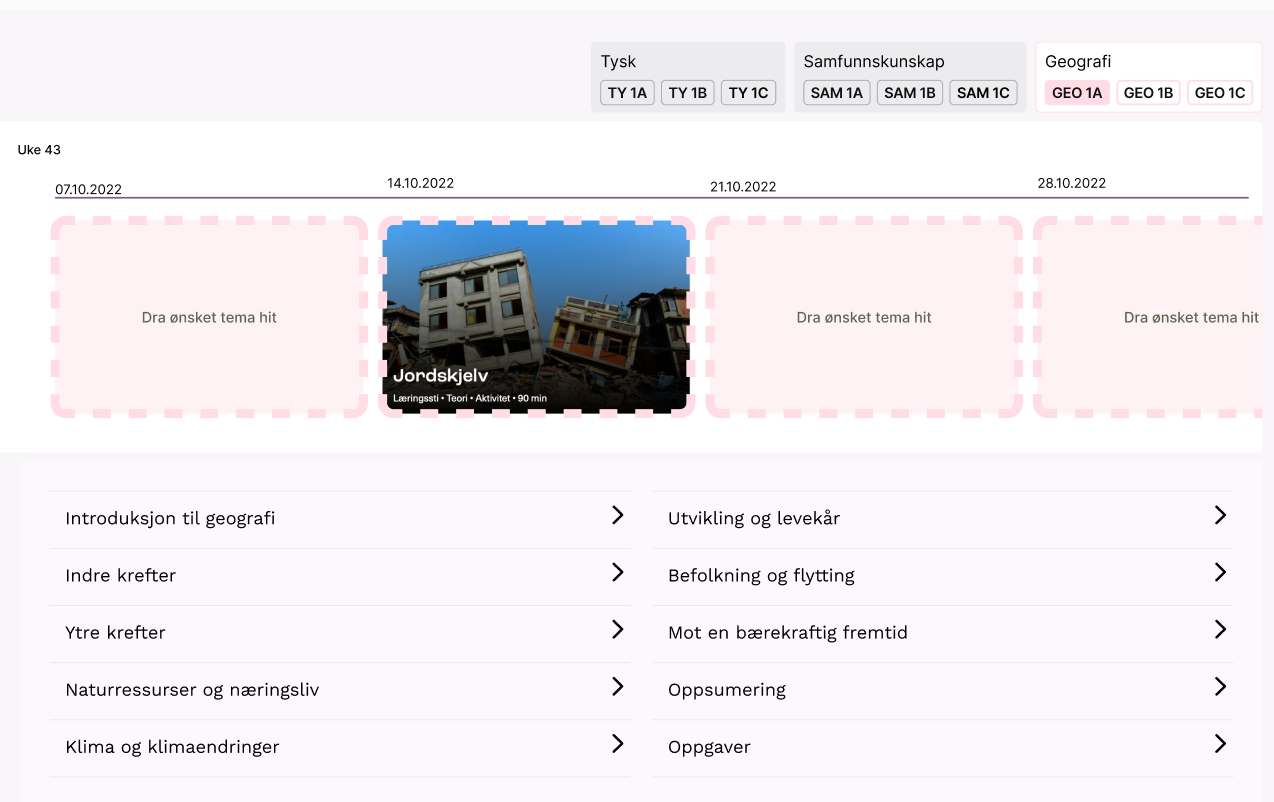Expand Introduksjon til geografi chevron
The height and width of the screenshot is (802, 1274).
click(x=617, y=515)
